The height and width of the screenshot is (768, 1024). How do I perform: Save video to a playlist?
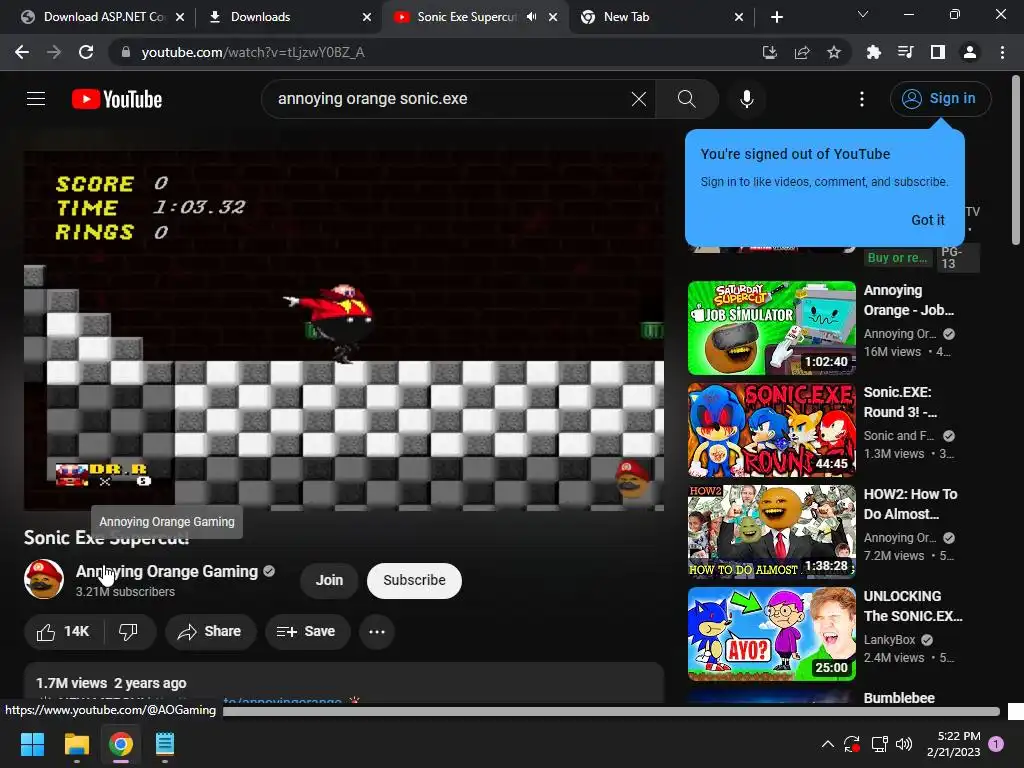point(306,632)
